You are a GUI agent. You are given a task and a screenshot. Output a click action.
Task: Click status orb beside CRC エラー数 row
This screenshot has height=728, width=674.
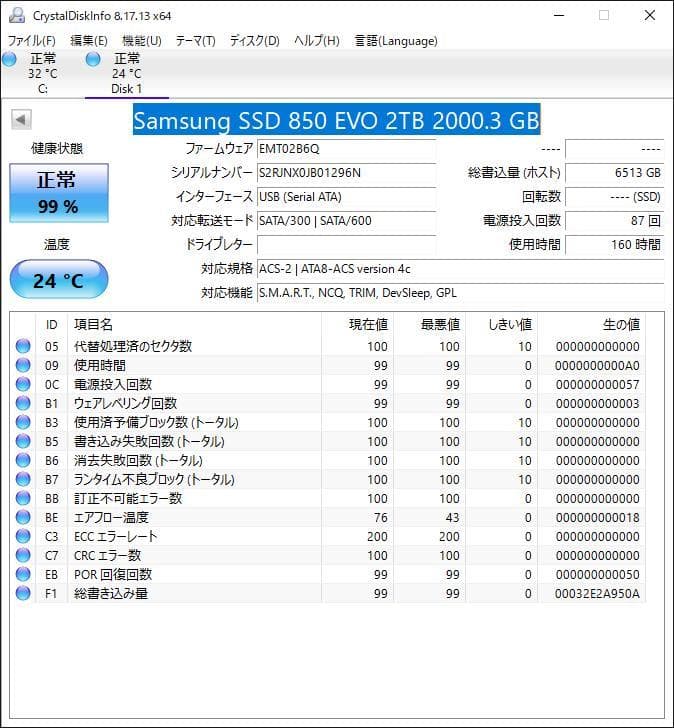pyautogui.click(x=23, y=556)
